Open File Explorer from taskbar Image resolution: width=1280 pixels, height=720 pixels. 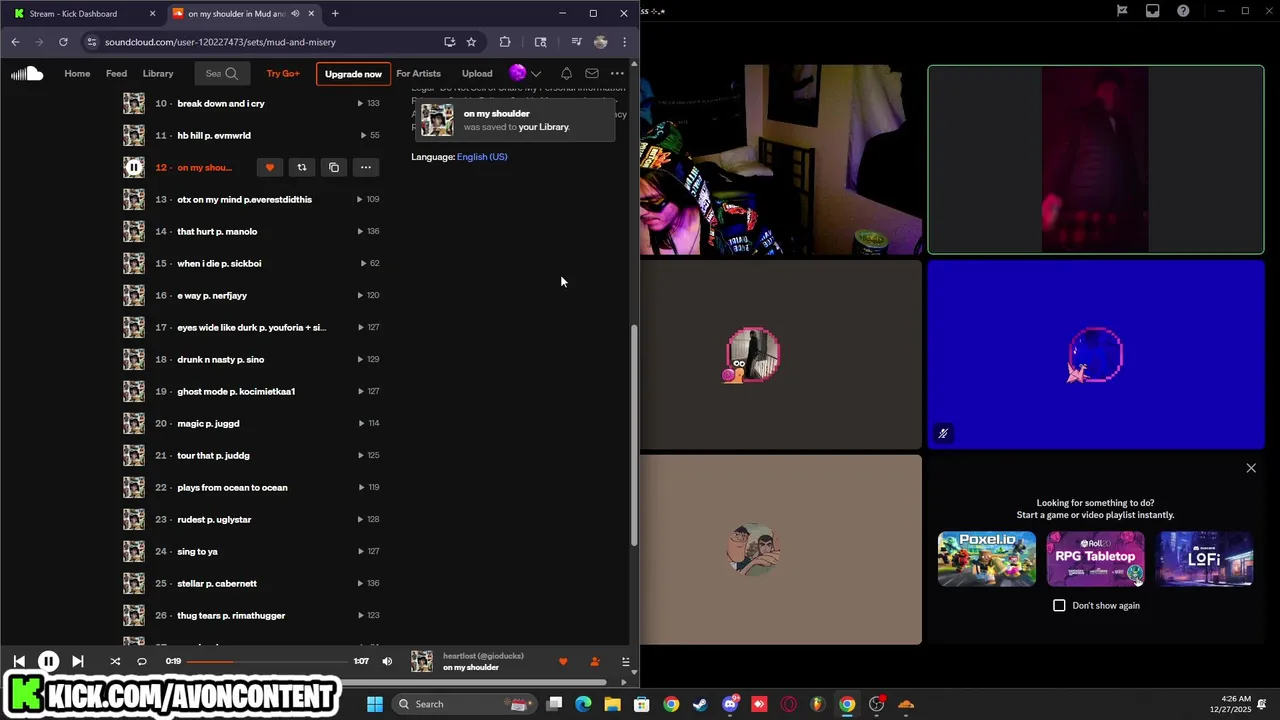[x=612, y=704]
